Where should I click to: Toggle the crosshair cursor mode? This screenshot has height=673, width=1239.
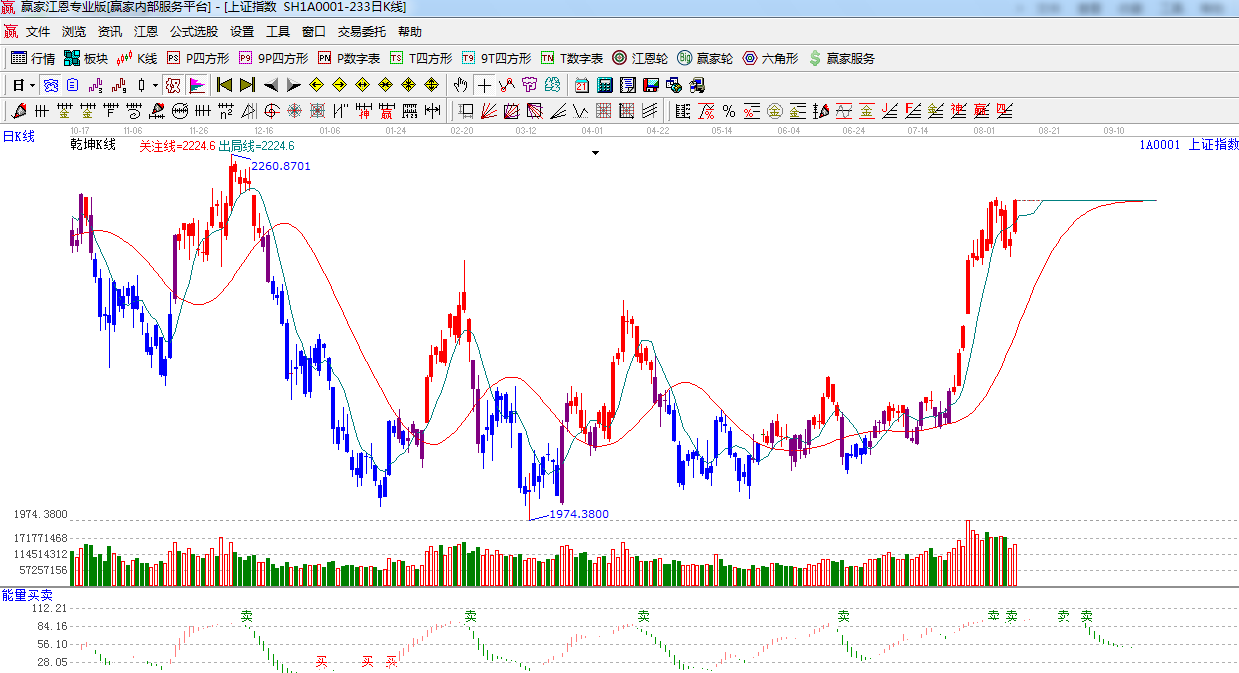point(484,85)
